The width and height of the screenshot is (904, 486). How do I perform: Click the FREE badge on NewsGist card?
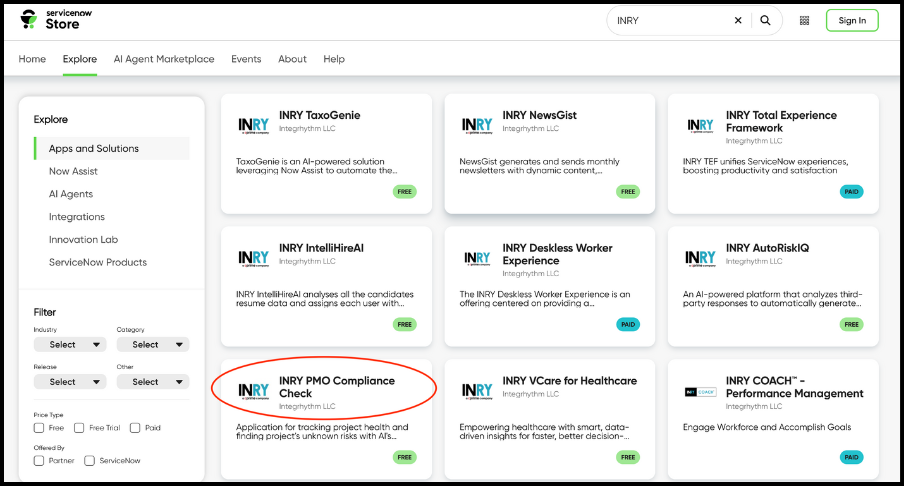click(x=628, y=191)
